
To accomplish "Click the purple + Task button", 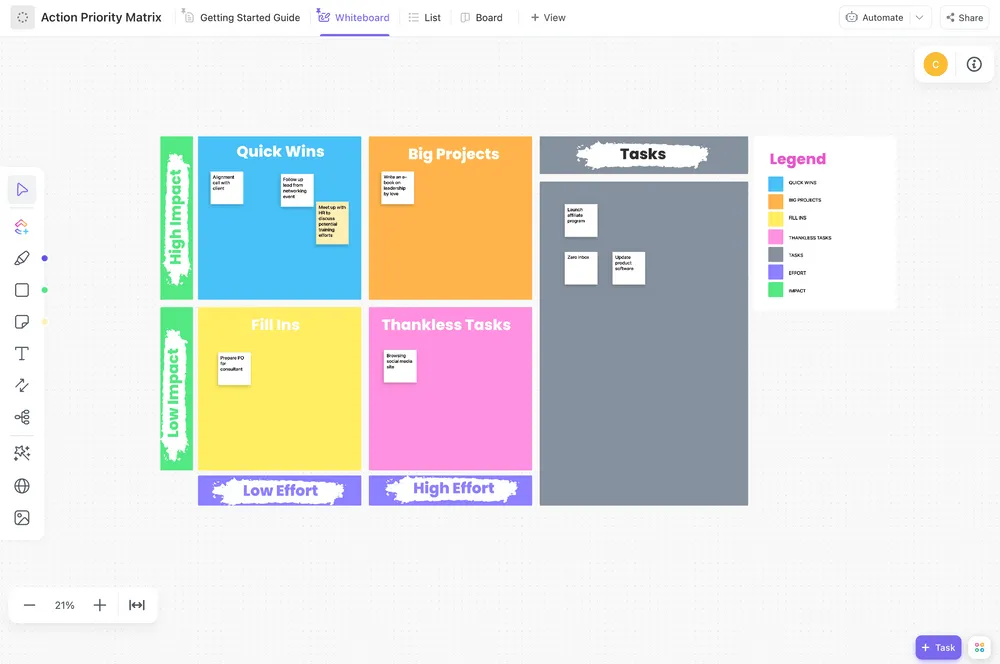I will point(938,647).
